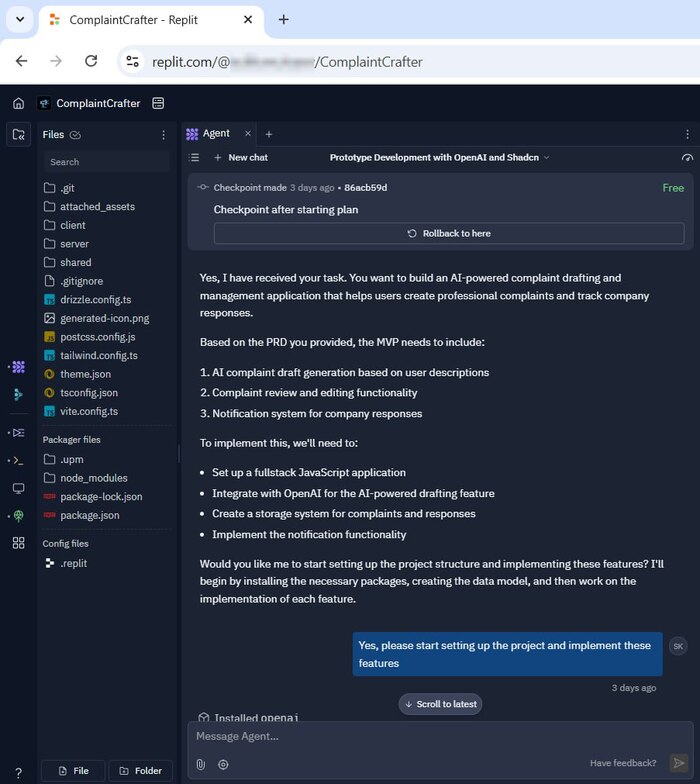700x784 pixels.
Task: Open the Shell terminal sidebar icon
Action: (x=18, y=460)
